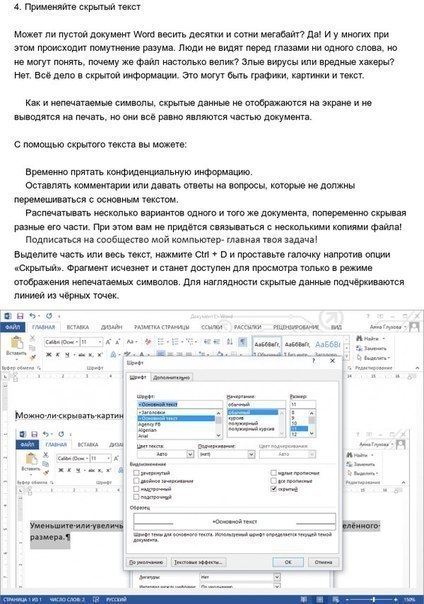Open the ФАЙЛ tab in the top ribbon

pos(13,327)
